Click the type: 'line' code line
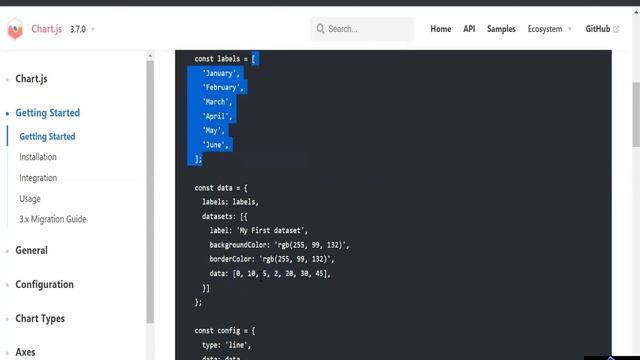 point(226,345)
